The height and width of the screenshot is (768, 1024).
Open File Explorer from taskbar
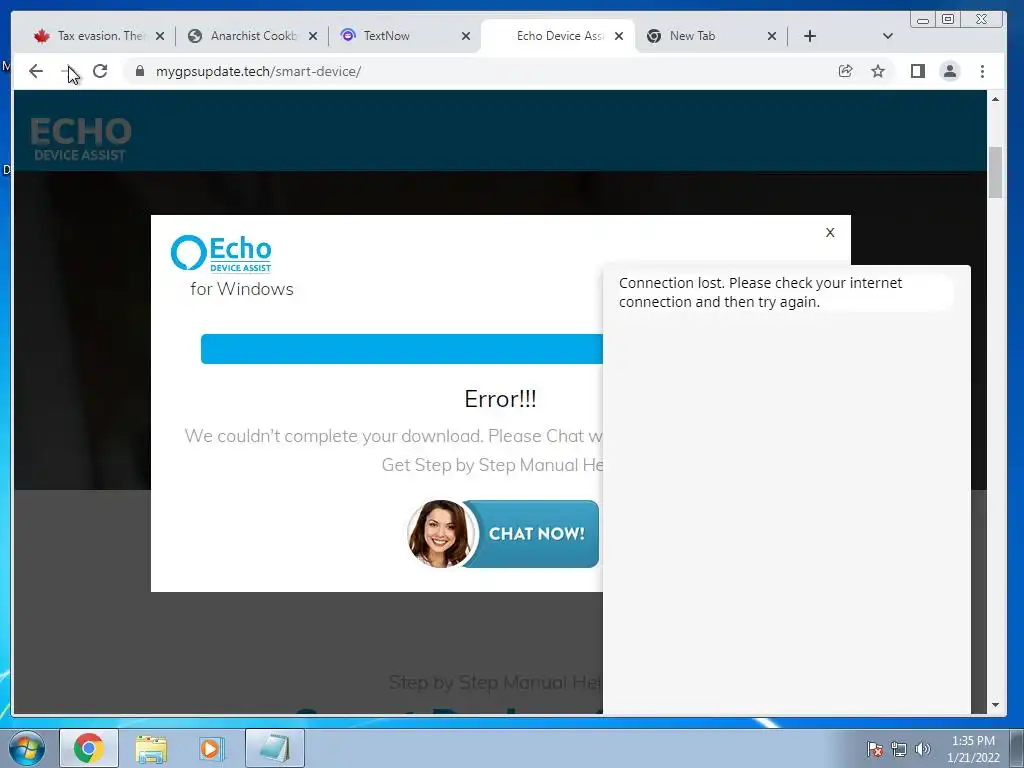[x=151, y=748]
